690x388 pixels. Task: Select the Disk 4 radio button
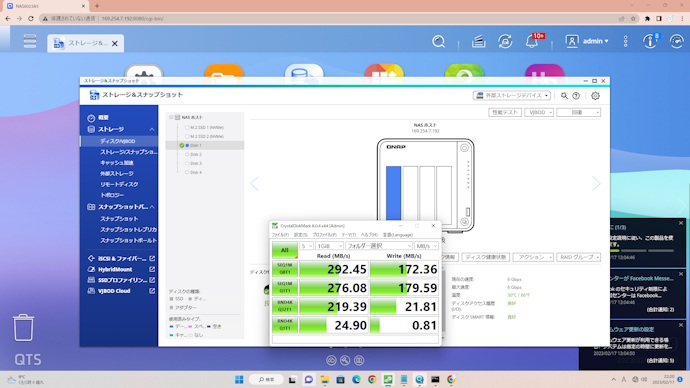point(187,172)
